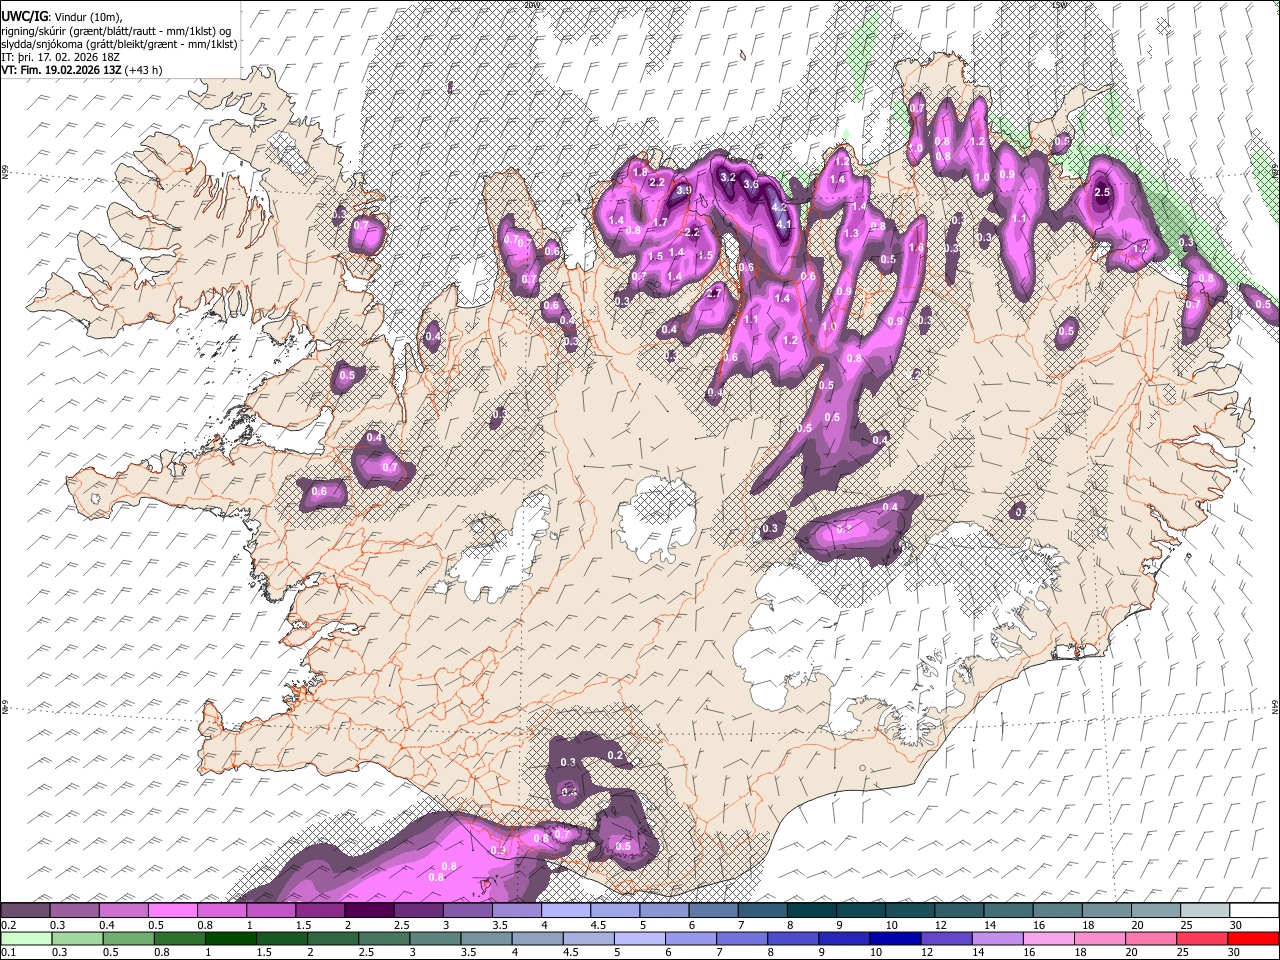Pick the lilac 14 swatch in lower legend row
The image size is (1280, 960).
click(x=998, y=938)
